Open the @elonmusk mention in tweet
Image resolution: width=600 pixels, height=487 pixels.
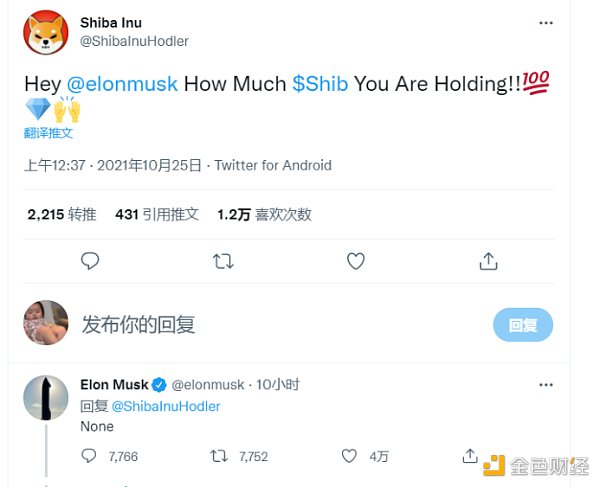[x=122, y=83]
